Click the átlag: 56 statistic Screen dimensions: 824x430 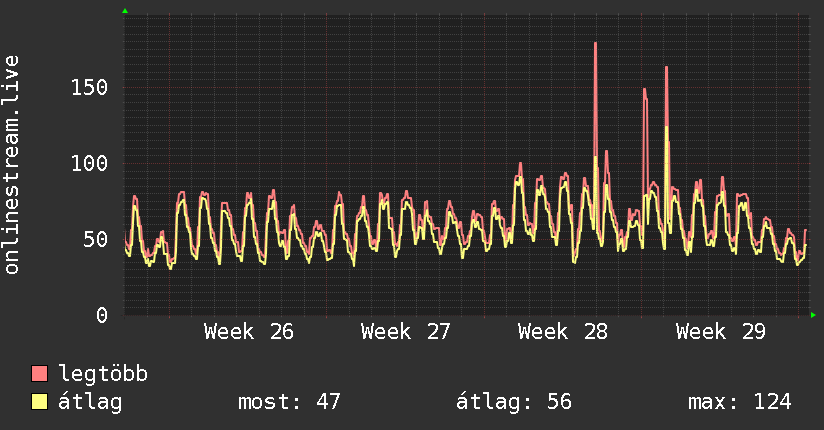click(x=513, y=402)
